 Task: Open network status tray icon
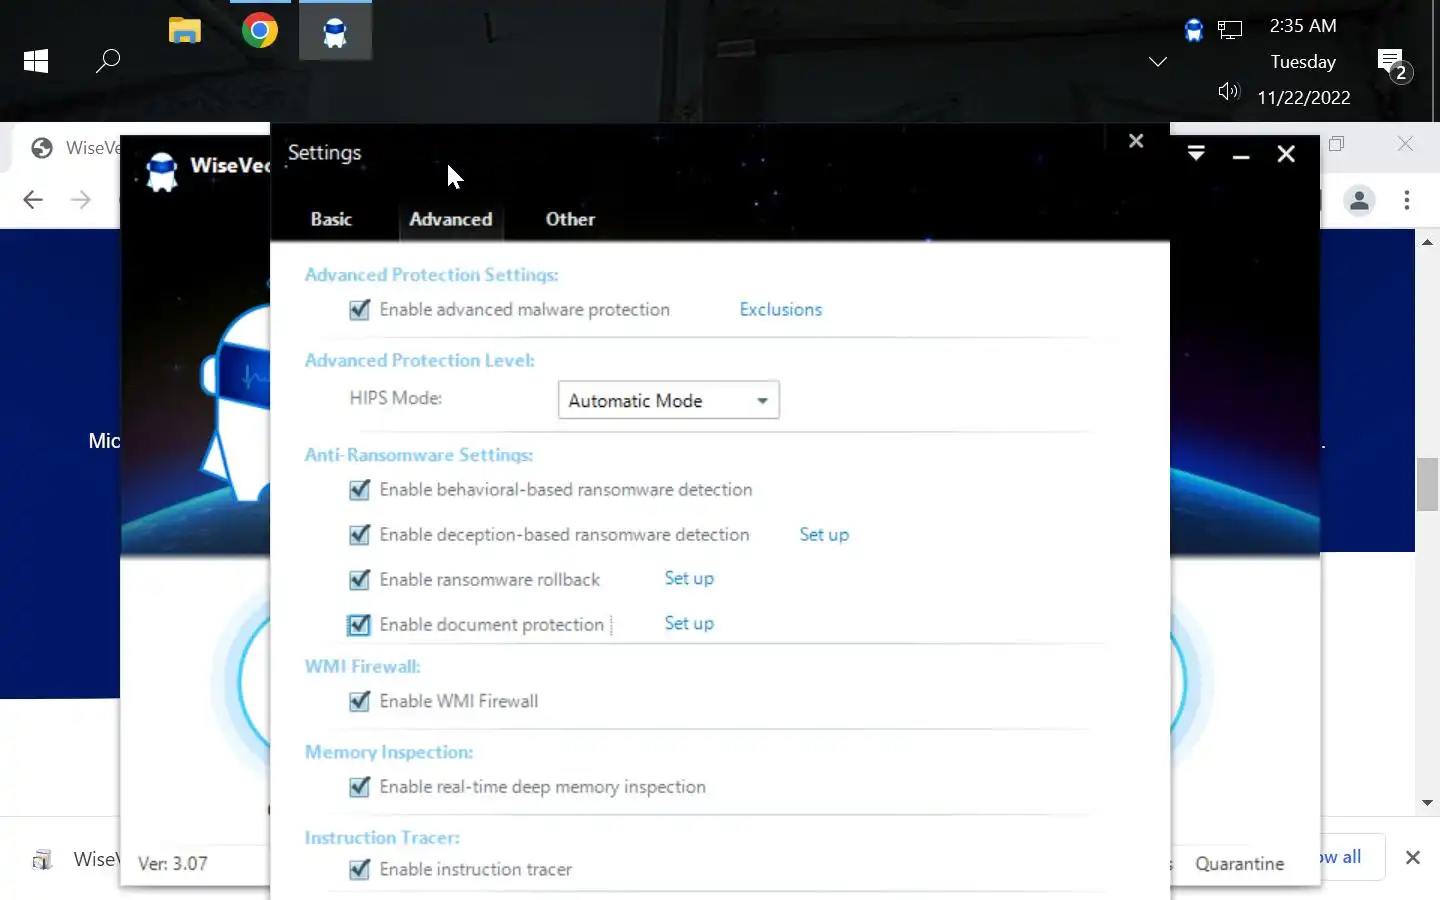pos(1230,30)
